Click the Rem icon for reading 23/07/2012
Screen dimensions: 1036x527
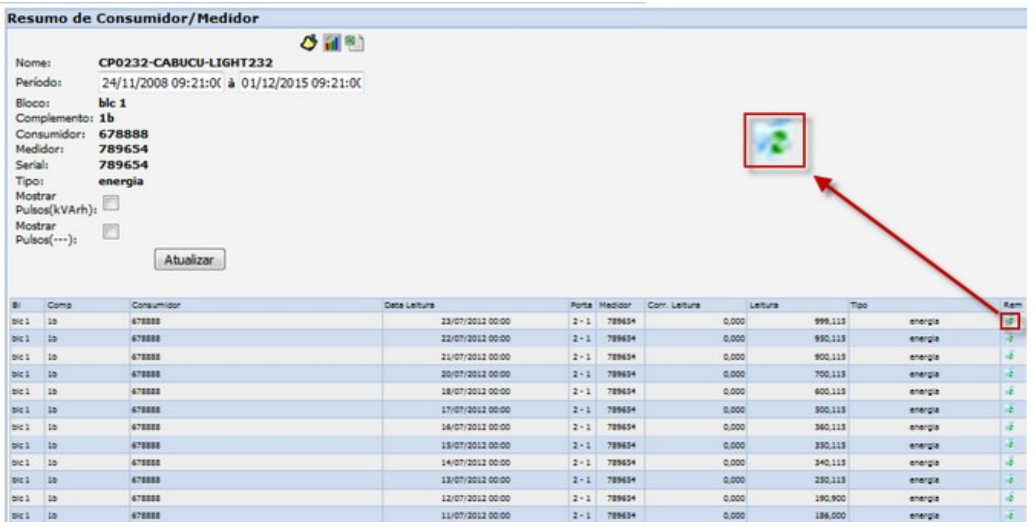click(1010, 321)
